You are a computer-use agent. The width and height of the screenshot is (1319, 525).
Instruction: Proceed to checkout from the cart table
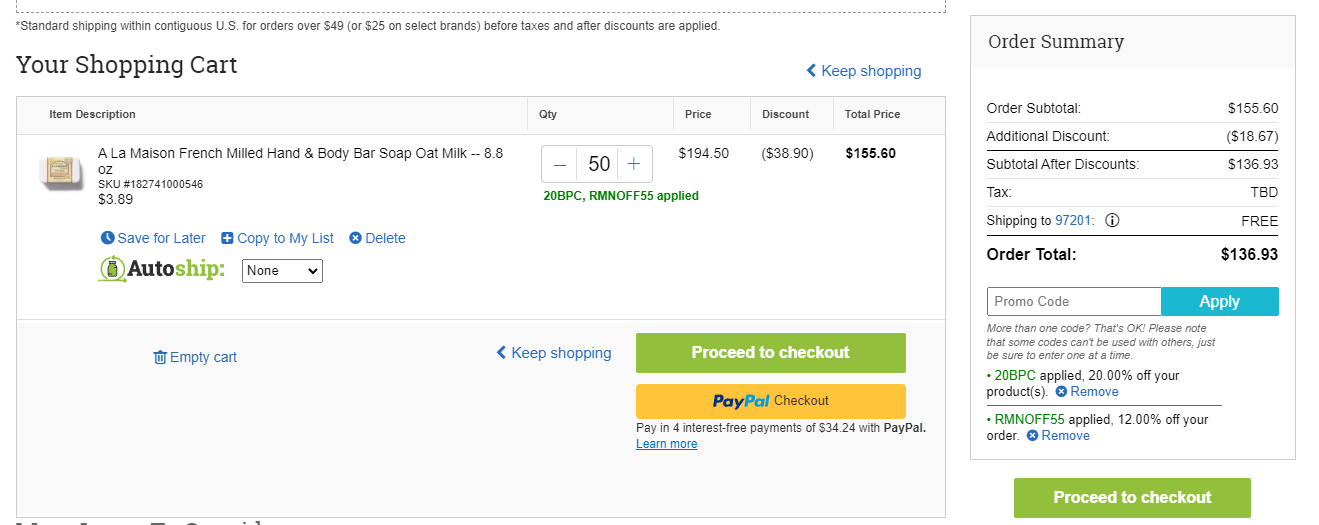point(771,353)
